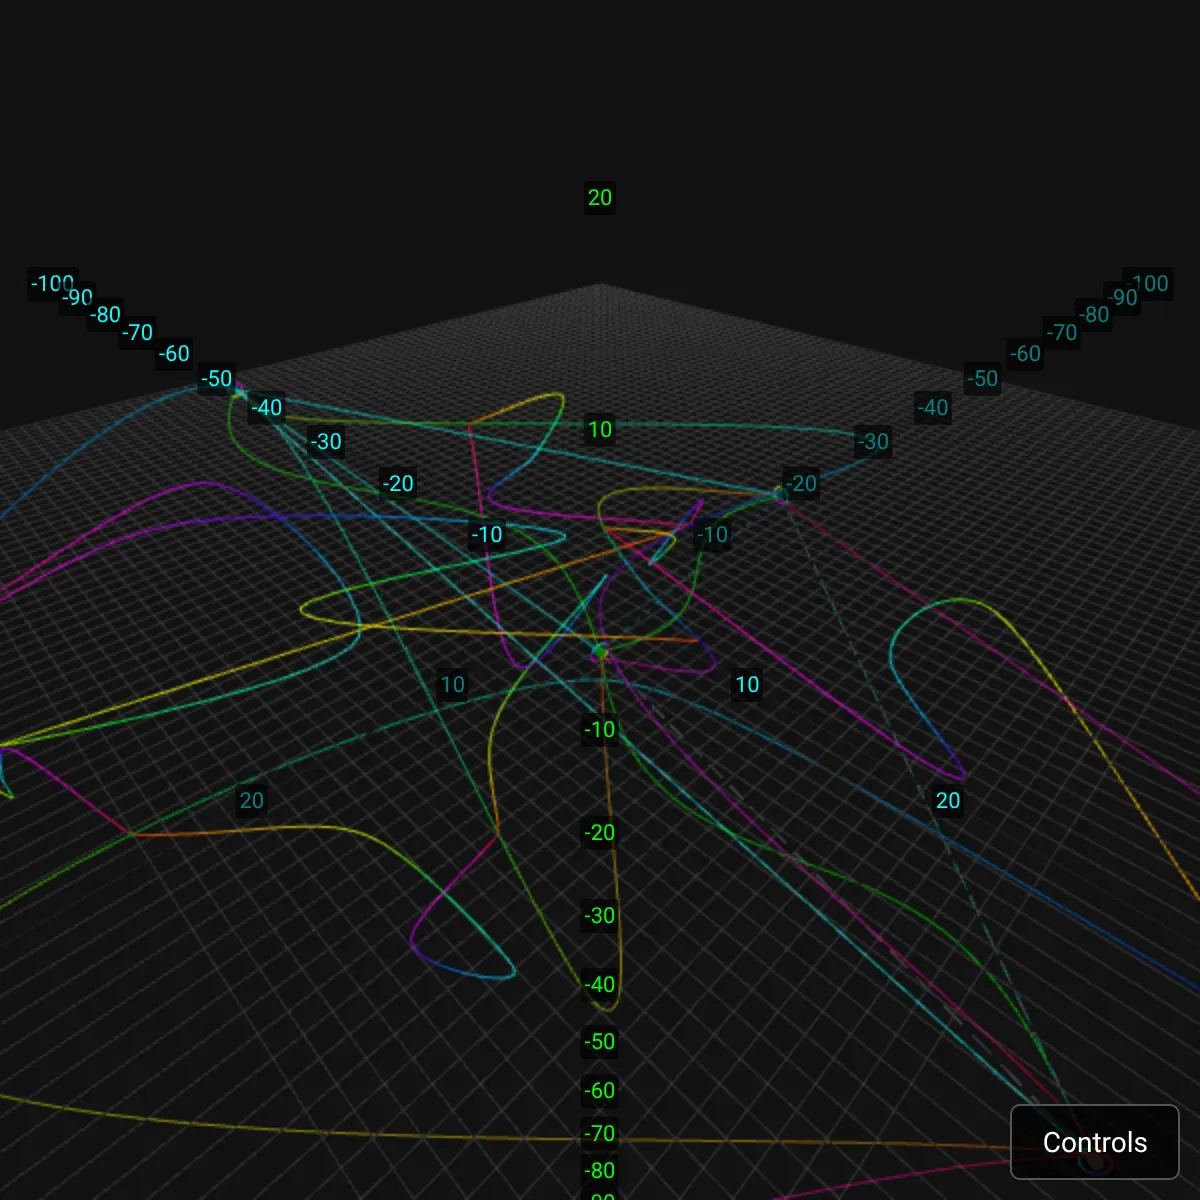The height and width of the screenshot is (1200, 1200).
Task: Click the bright cyan -30 axis label
Action: coord(326,442)
